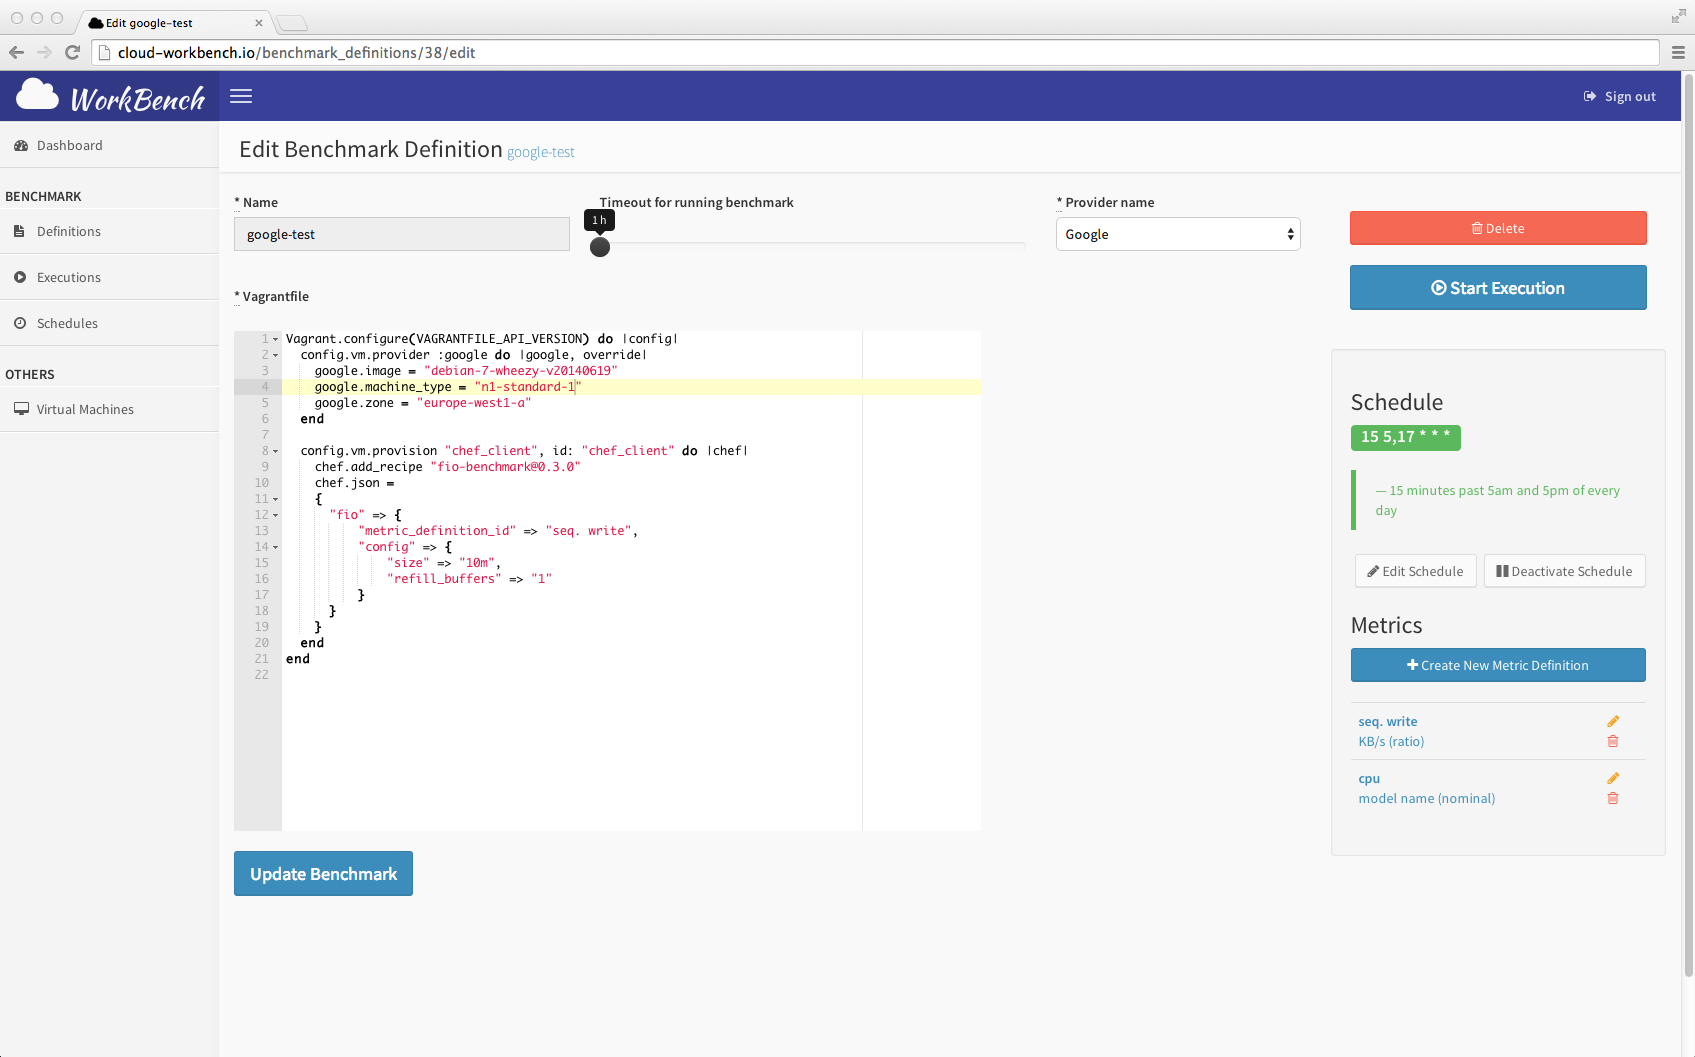Open Definitions in the sidebar

(x=69, y=231)
